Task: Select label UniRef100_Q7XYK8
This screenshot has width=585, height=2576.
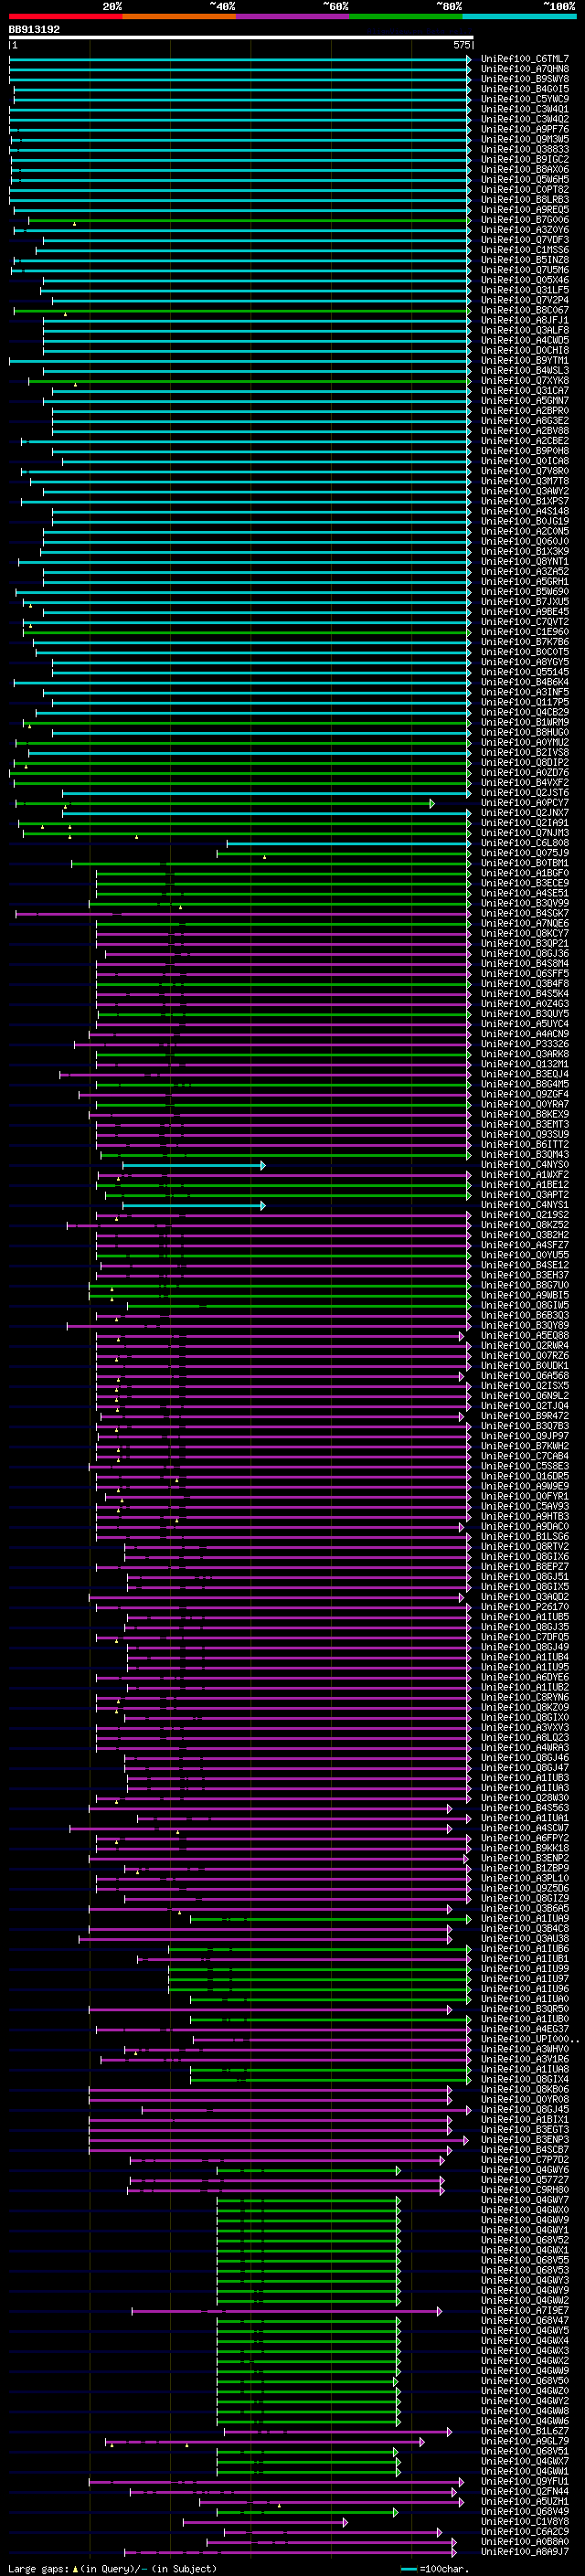Action: click(x=524, y=380)
